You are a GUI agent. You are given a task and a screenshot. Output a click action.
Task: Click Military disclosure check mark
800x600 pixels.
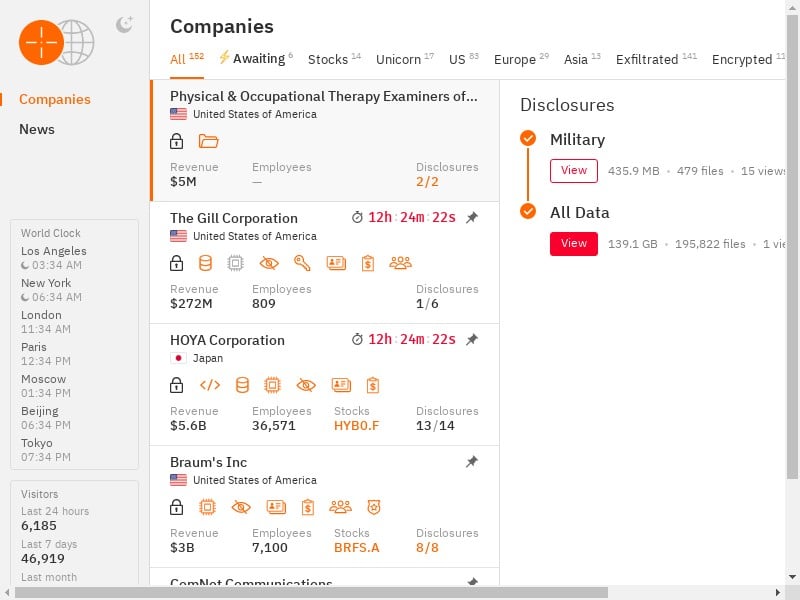click(528, 138)
